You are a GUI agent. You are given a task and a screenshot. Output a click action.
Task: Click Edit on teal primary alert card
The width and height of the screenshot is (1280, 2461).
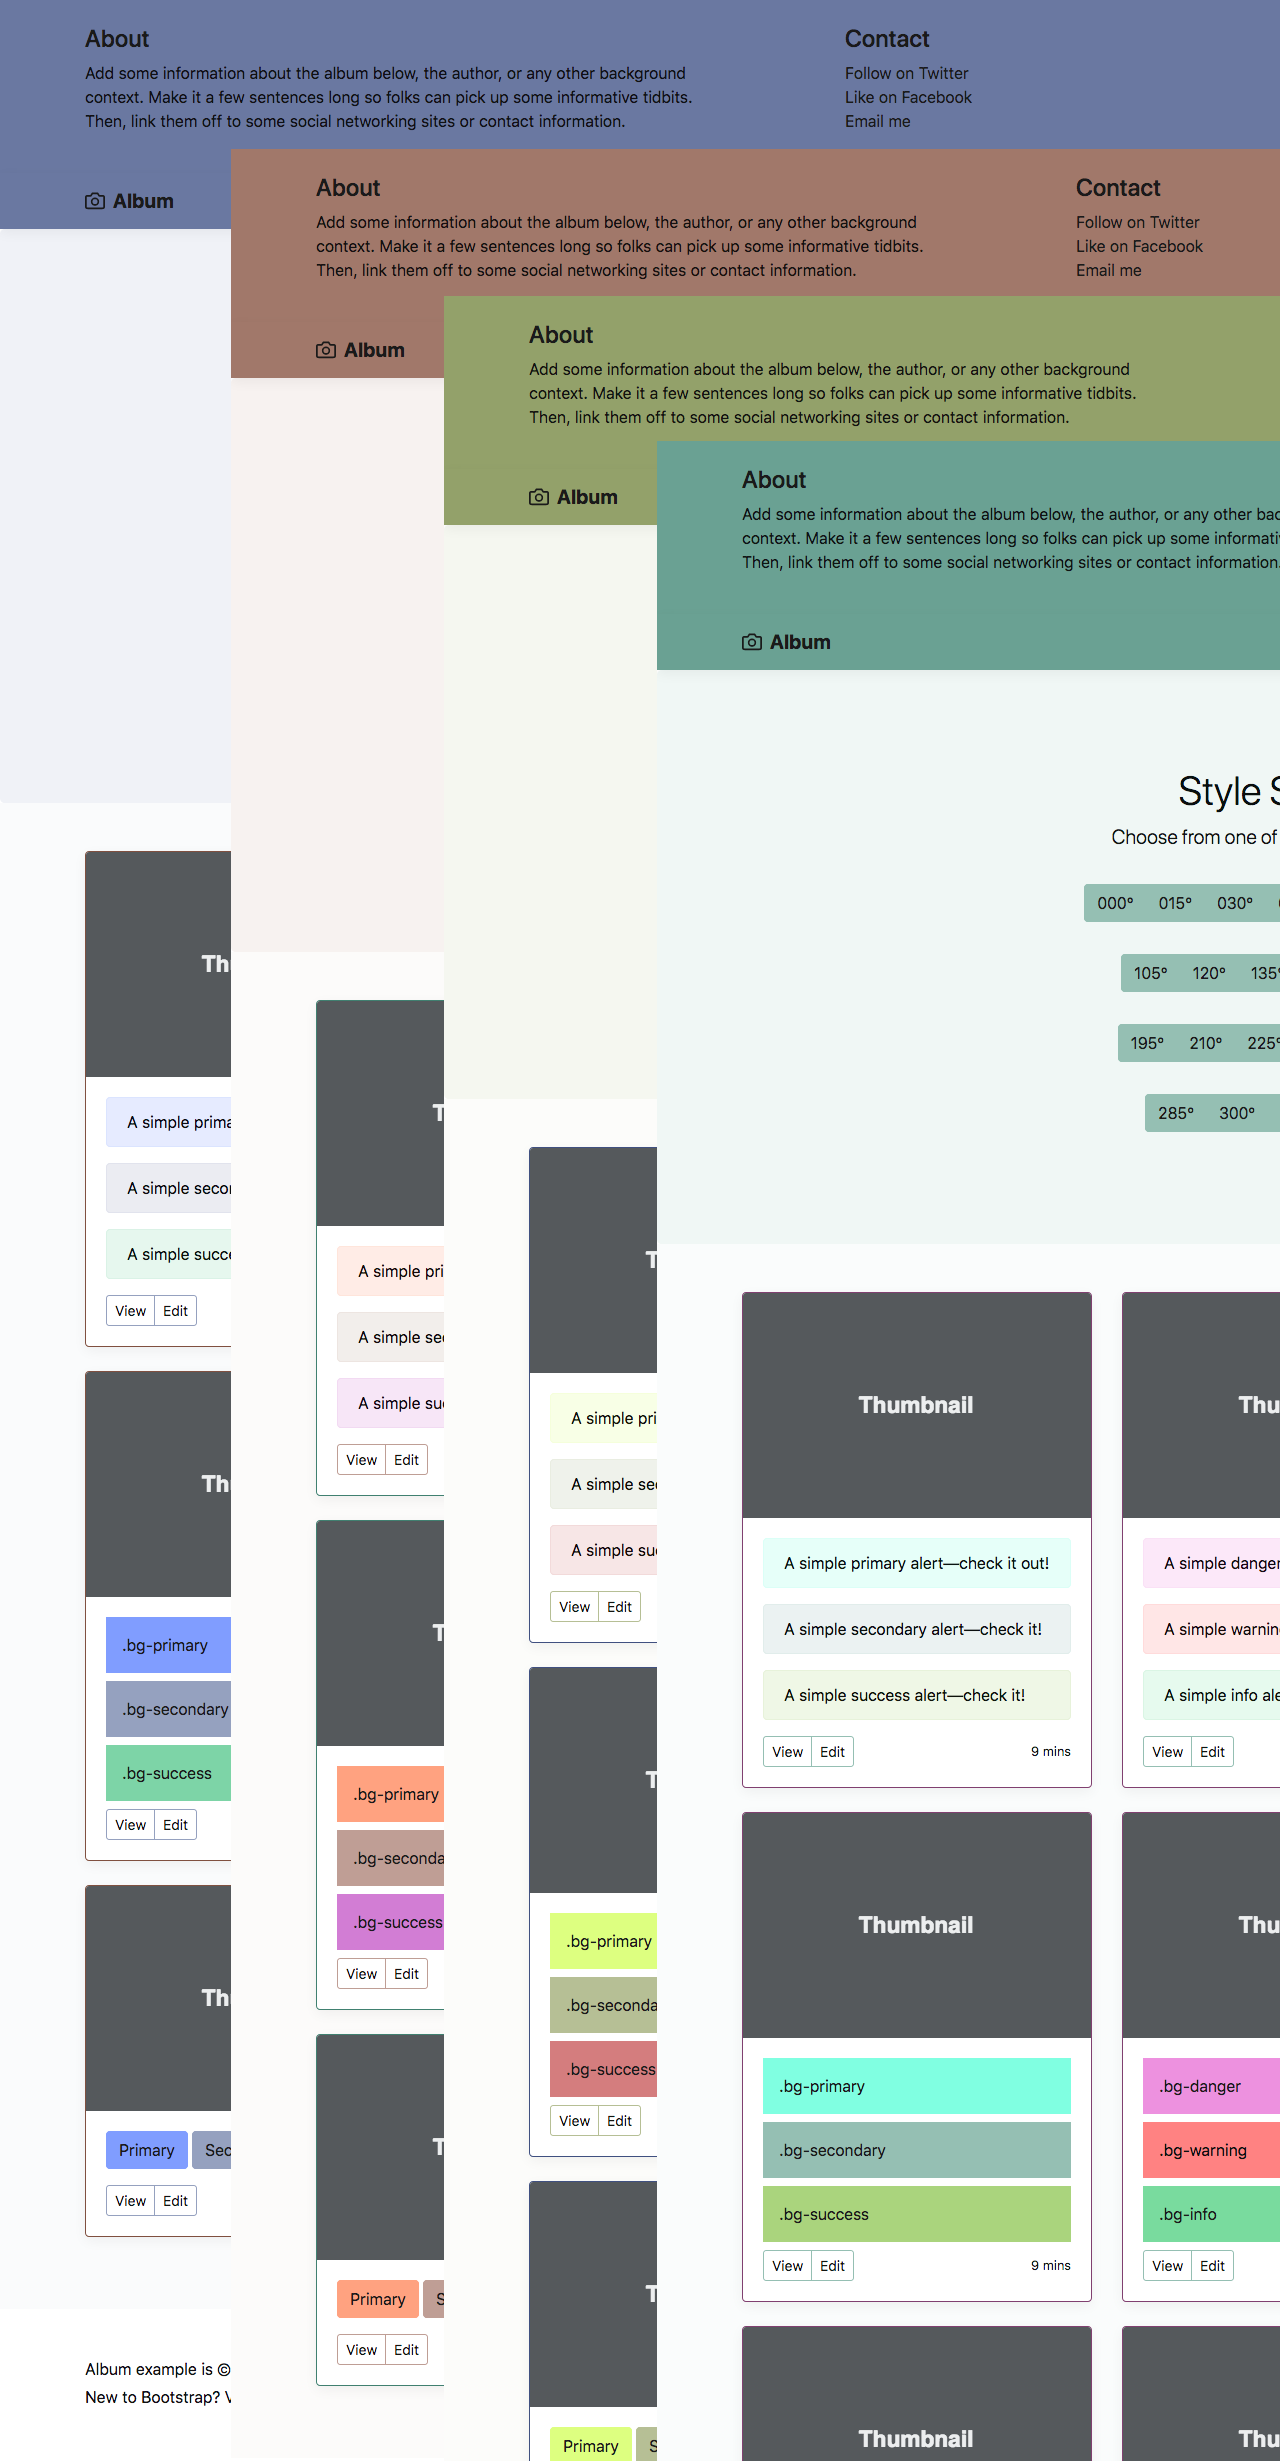pyautogui.click(x=832, y=1752)
